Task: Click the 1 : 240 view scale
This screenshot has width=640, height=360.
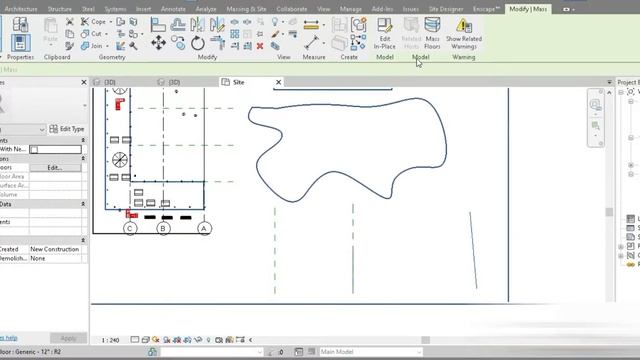Action: (x=110, y=340)
